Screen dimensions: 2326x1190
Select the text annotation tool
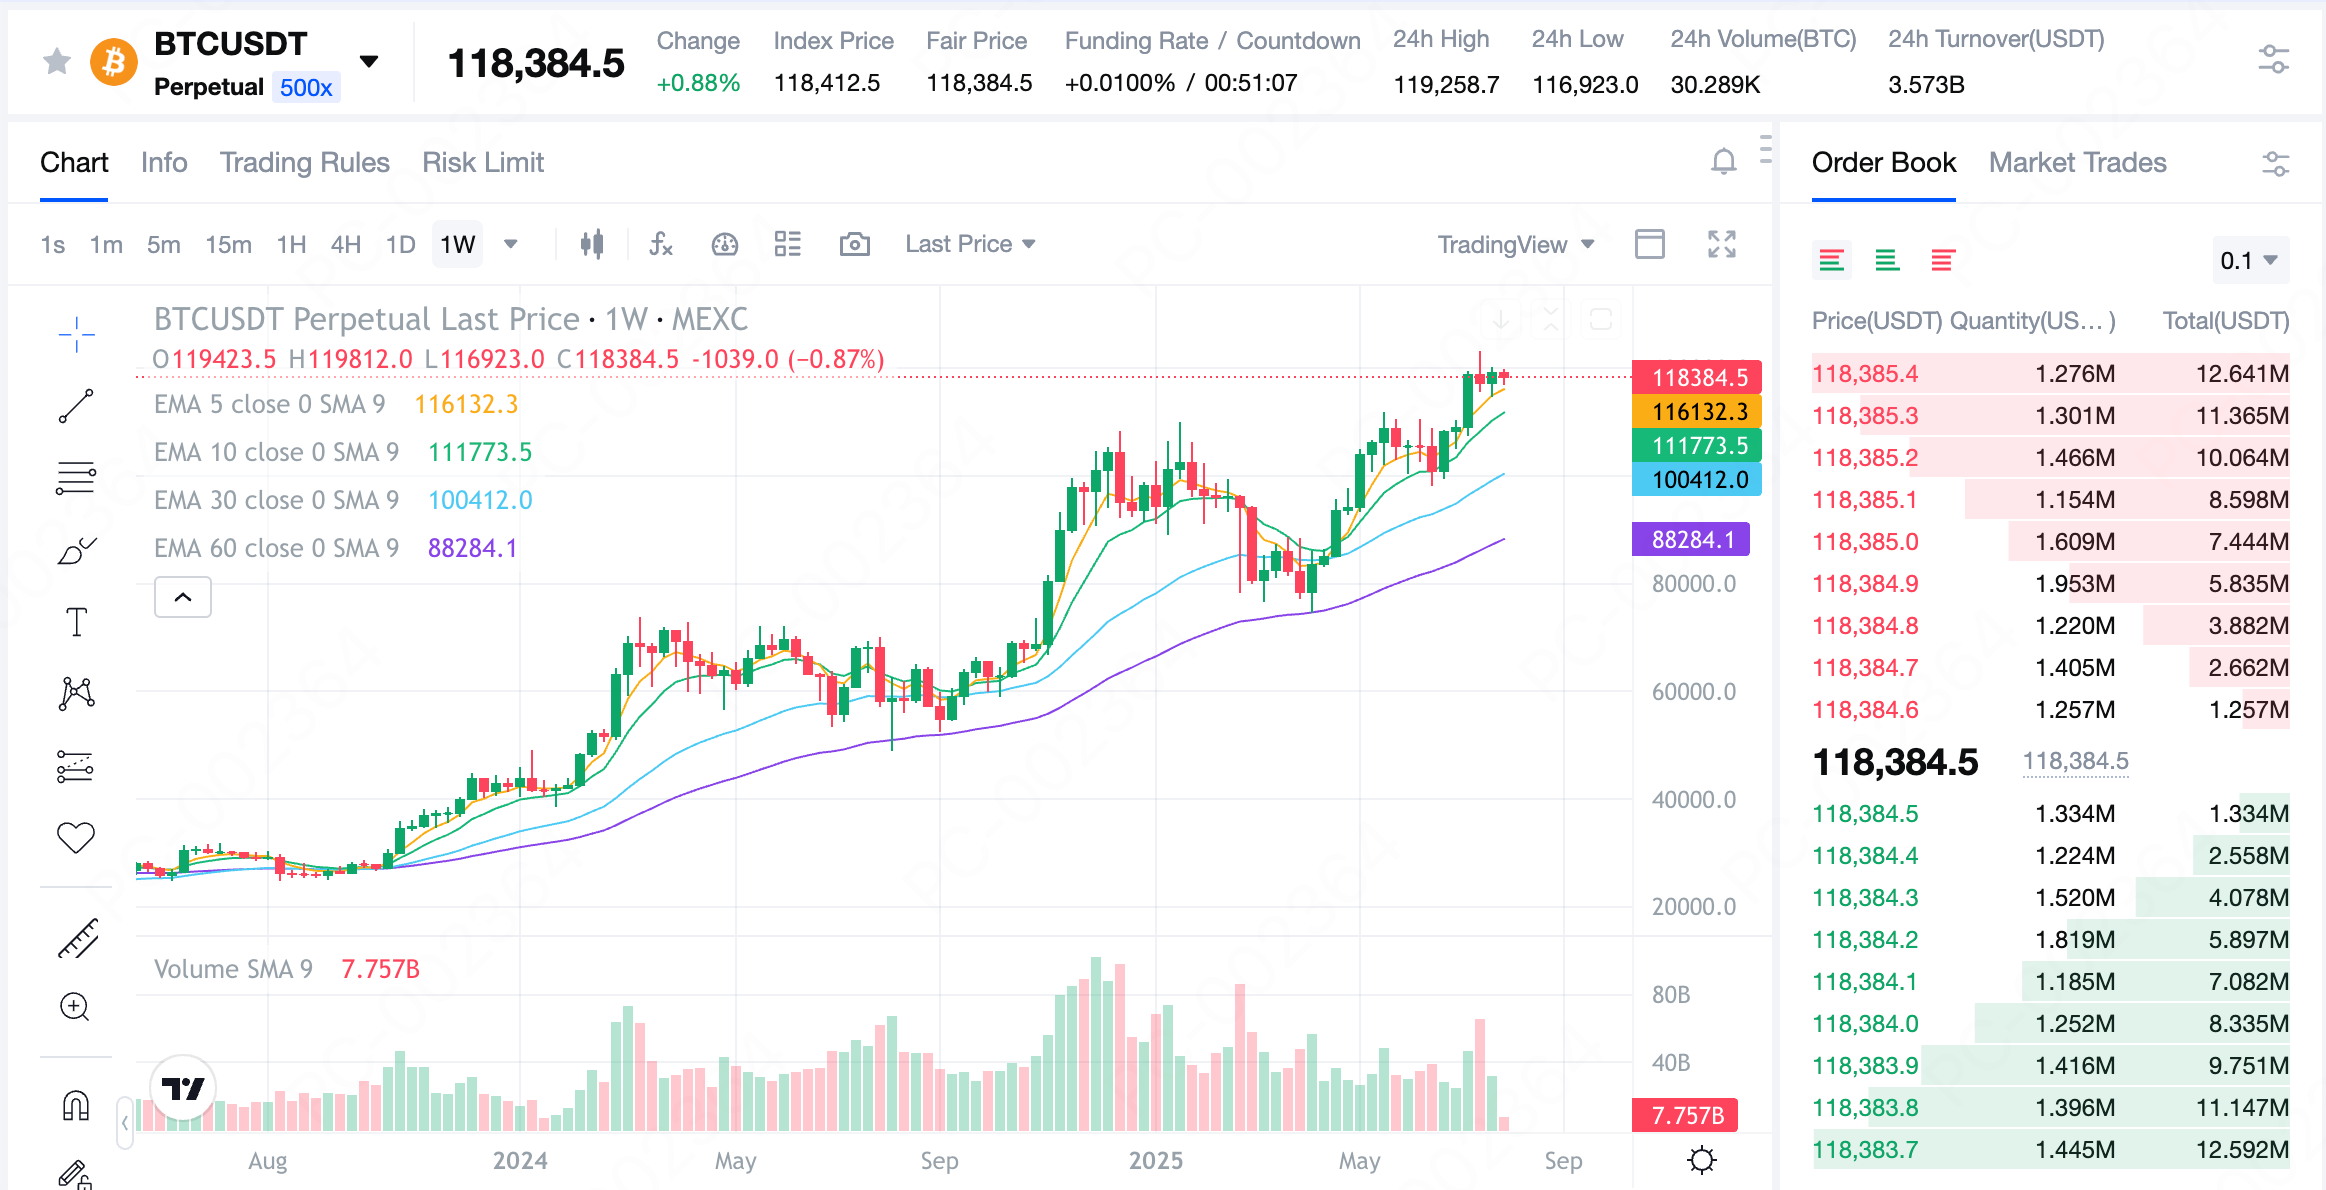tap(76, 622)
